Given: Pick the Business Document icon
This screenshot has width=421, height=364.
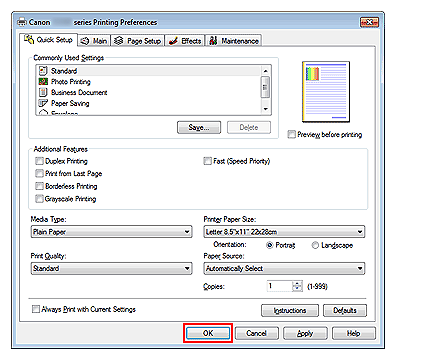Looking at the screenshot, I should pos(43,92).
